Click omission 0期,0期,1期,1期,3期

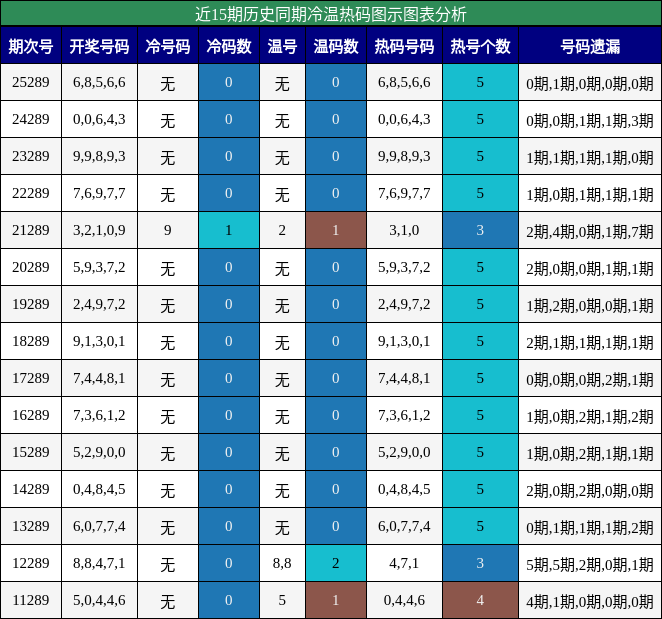pos(590,121)
